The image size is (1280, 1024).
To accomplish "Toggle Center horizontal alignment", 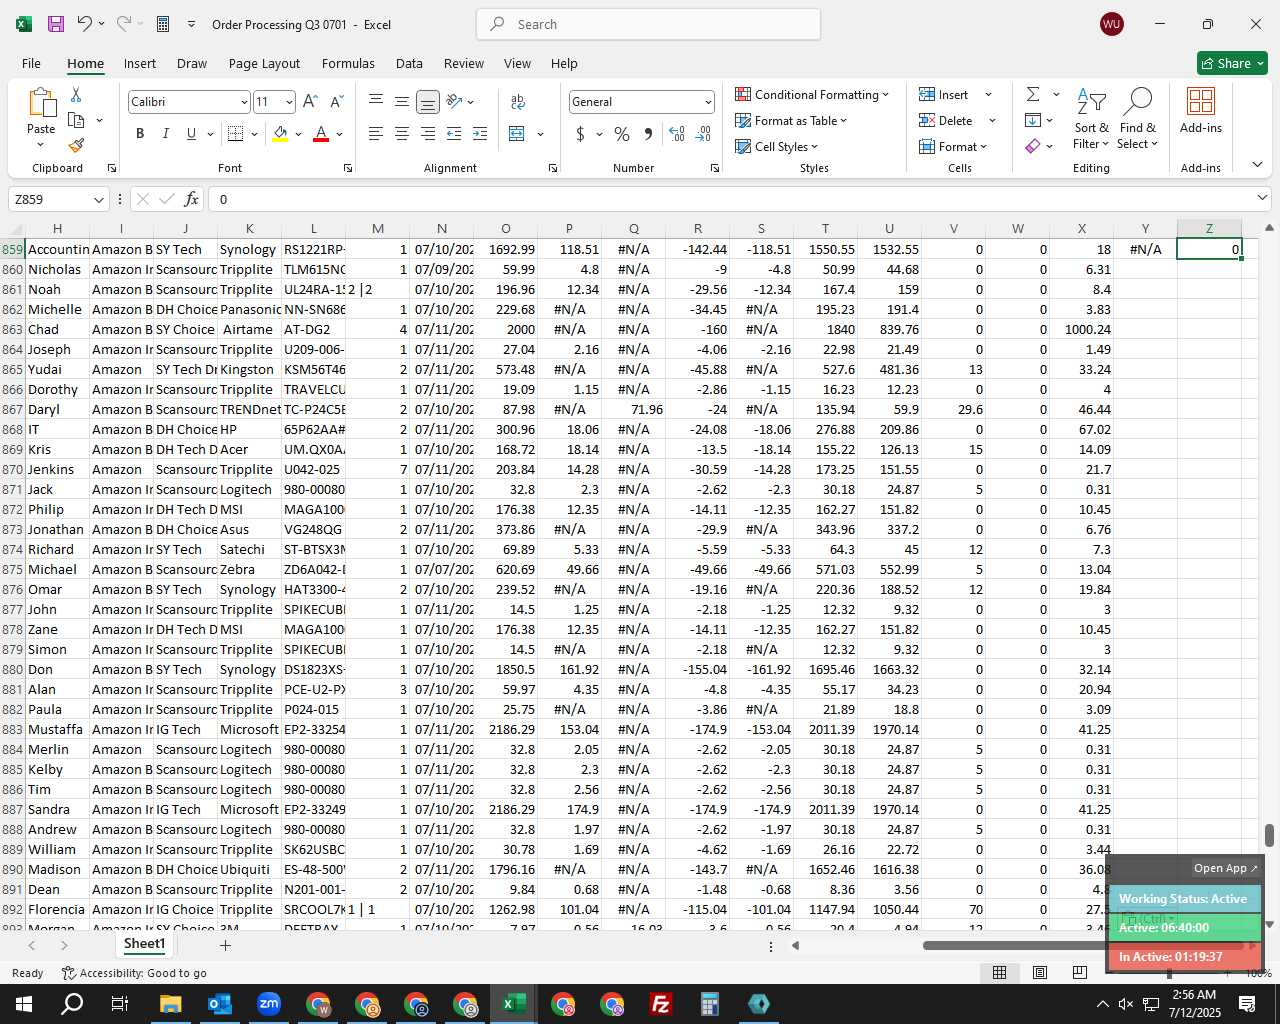I will (402, 134).
